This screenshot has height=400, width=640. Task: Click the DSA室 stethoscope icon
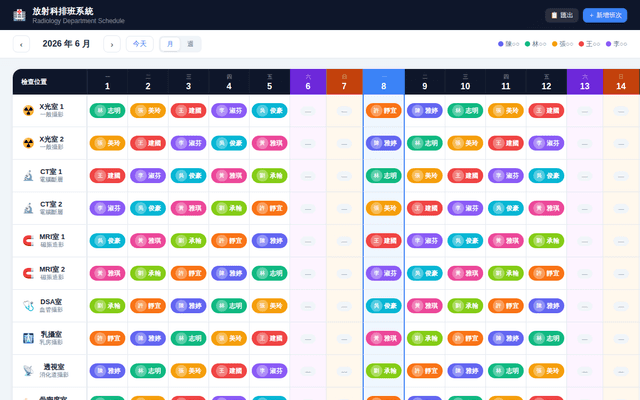point(28,306)
